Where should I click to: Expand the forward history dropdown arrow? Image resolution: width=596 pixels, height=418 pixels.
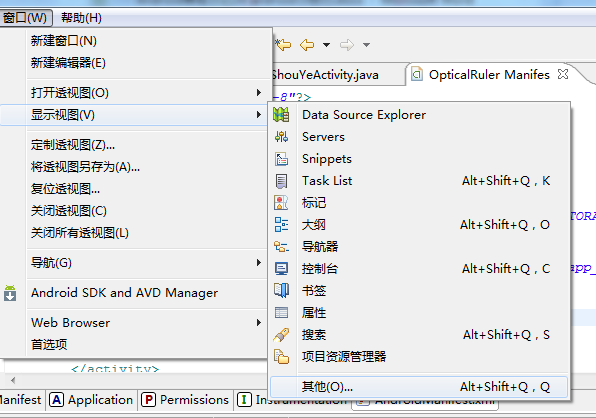click(366, 45)
